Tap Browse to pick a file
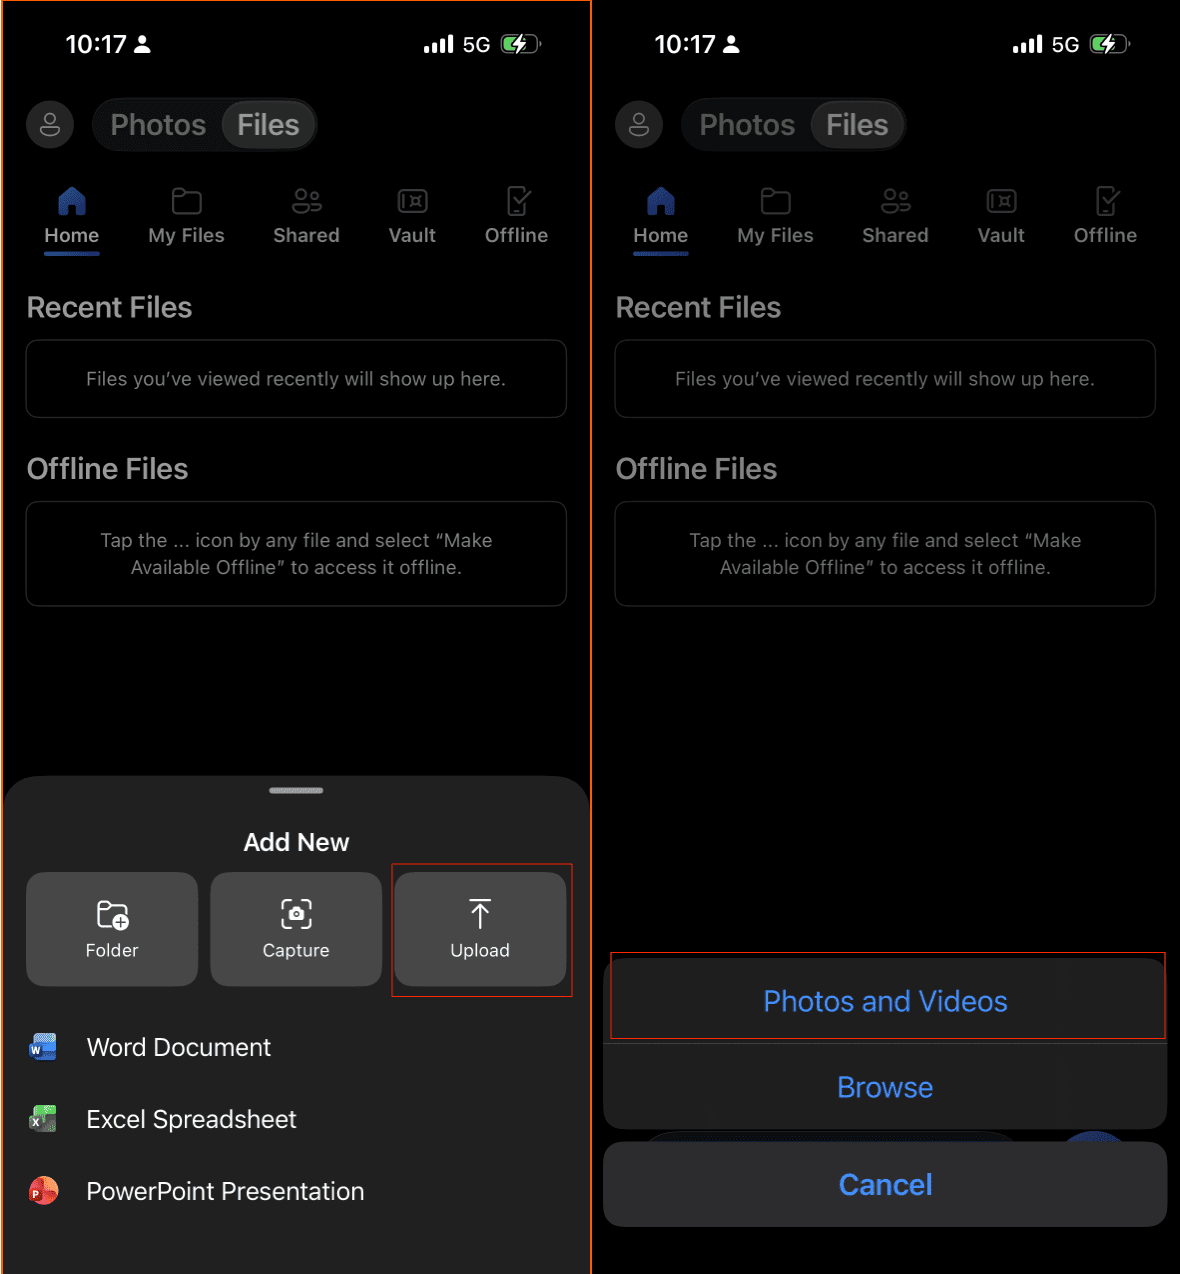This screenshot has width=1180, height=1274. [885, 1087]
